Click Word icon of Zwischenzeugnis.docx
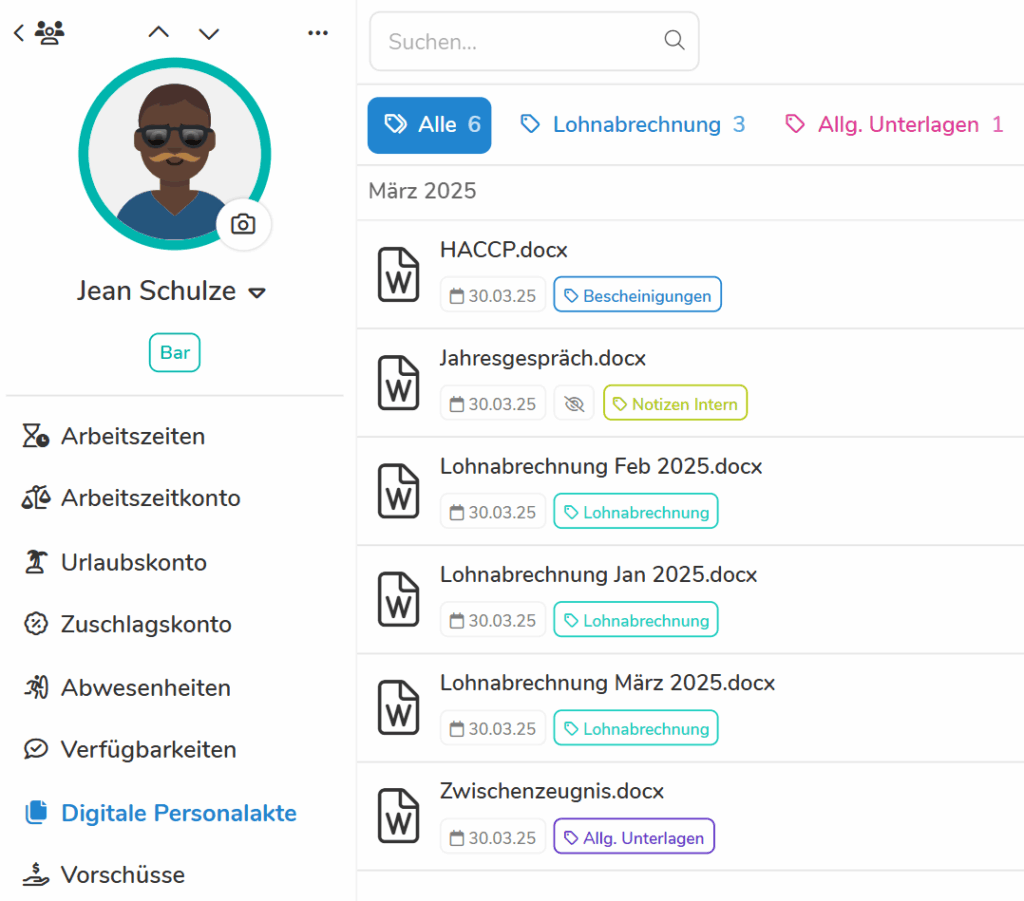 (398, 817)
